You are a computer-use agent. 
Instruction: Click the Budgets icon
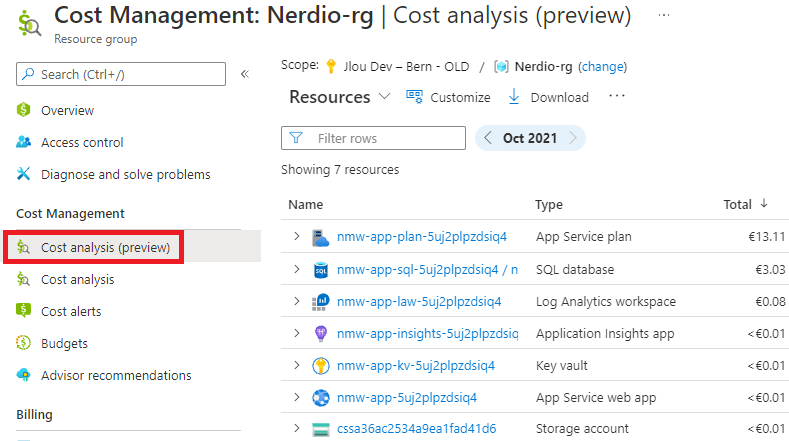pos(24,342)
